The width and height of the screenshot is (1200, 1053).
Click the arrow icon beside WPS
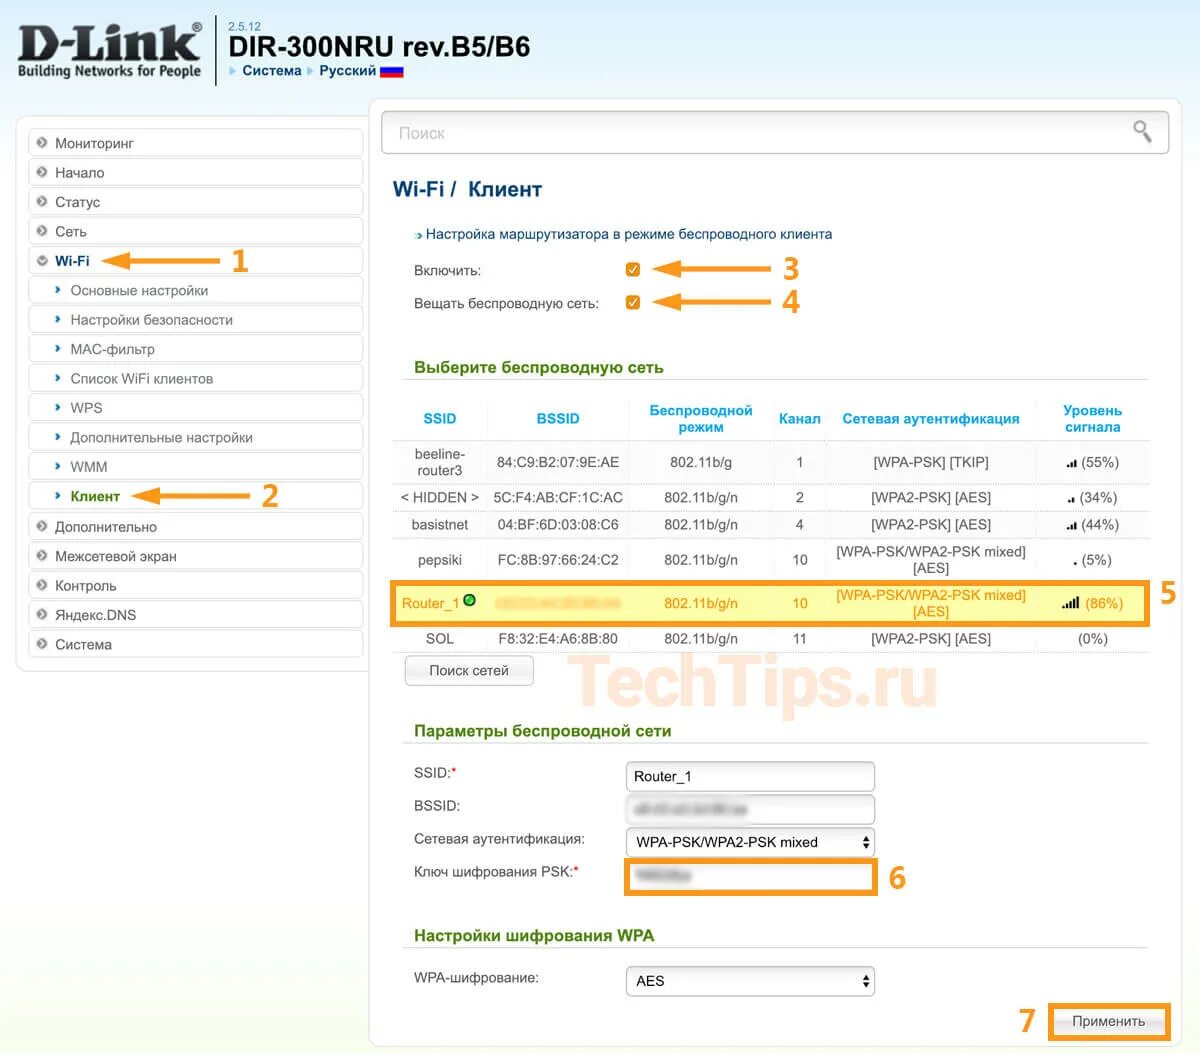pos(58,407)
